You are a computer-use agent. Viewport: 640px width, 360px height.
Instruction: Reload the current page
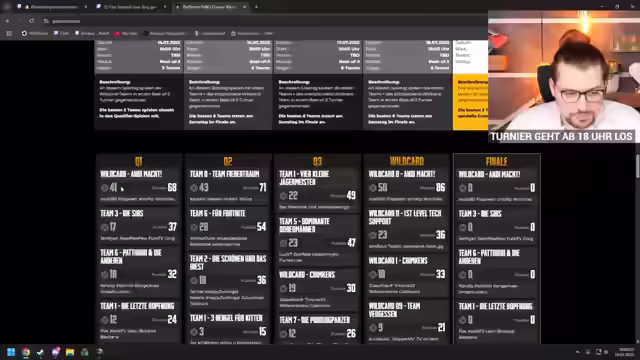tap(31, 21)
